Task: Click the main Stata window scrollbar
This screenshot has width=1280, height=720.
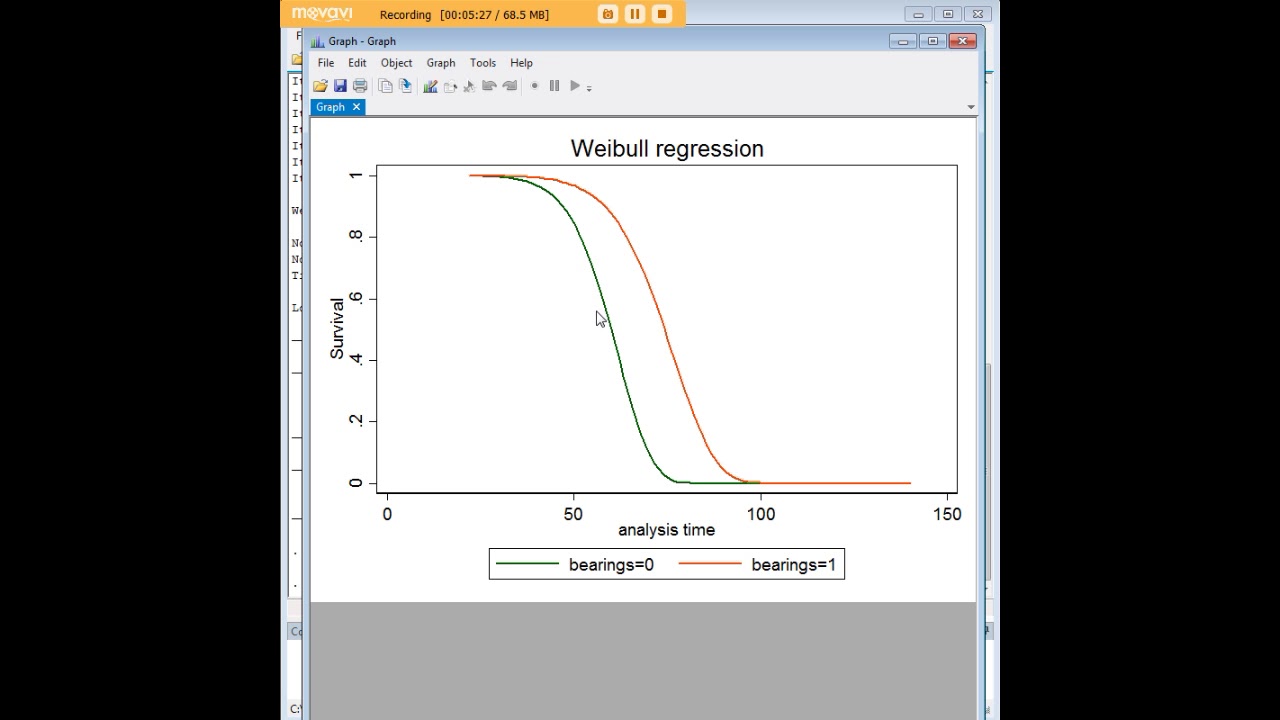Action: click(989, 470)
